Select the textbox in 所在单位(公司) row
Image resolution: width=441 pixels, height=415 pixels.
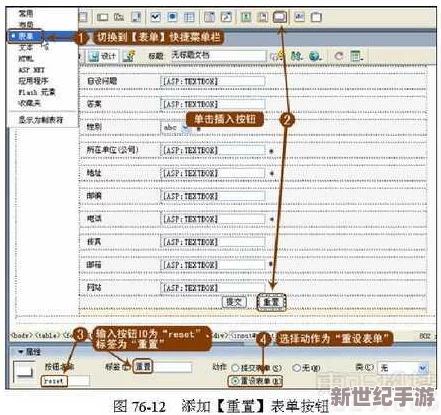point(213,150)
